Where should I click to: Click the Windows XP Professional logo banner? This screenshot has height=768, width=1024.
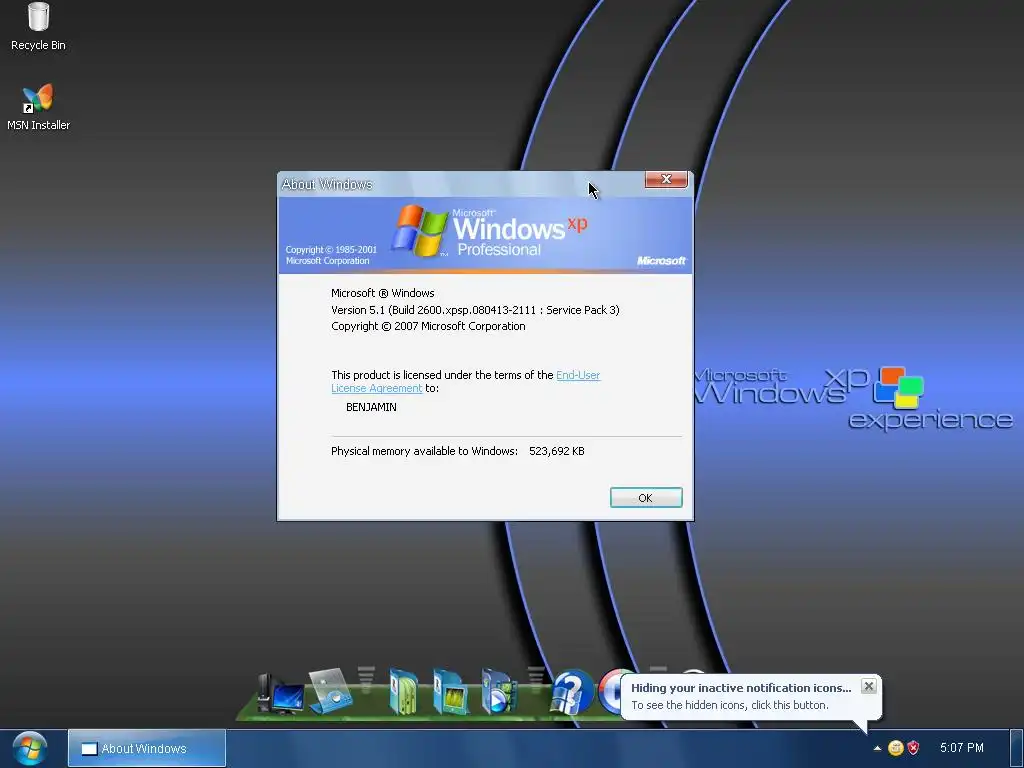[485, 235]
